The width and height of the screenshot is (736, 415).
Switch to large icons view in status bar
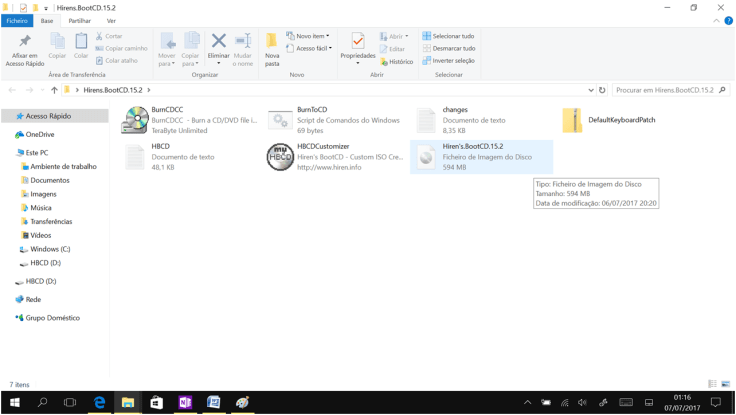pyautogui.click(x=724, y=384)
